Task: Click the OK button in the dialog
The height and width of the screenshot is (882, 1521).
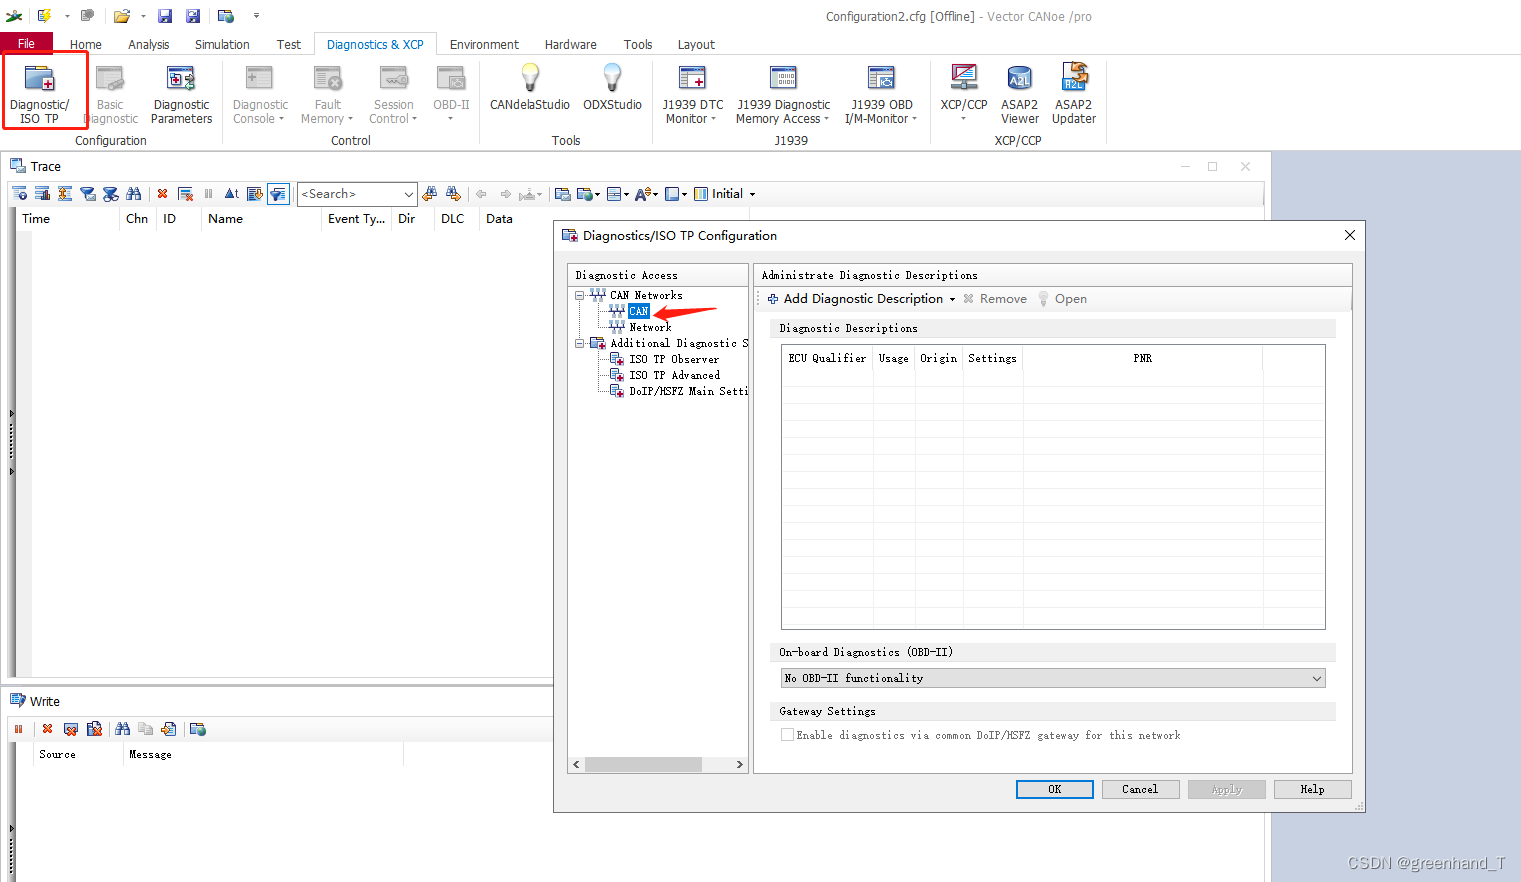Action: click(1055, 789)
